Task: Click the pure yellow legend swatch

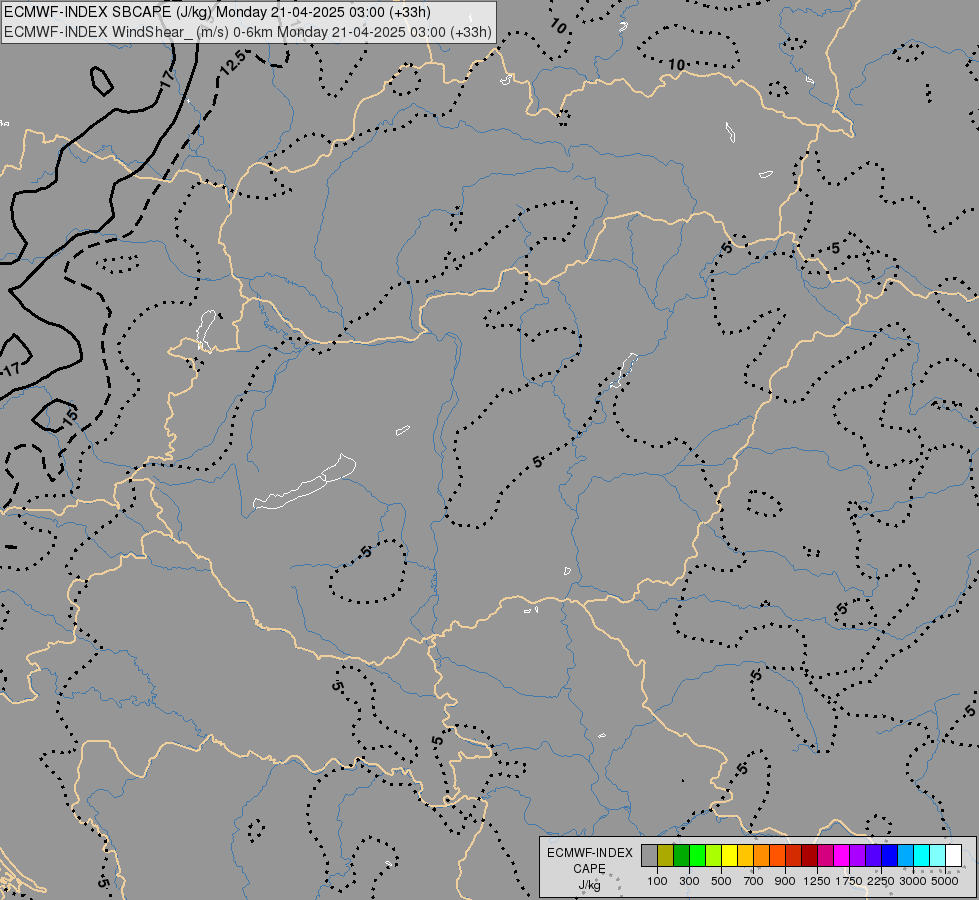Action: (729, 856)
